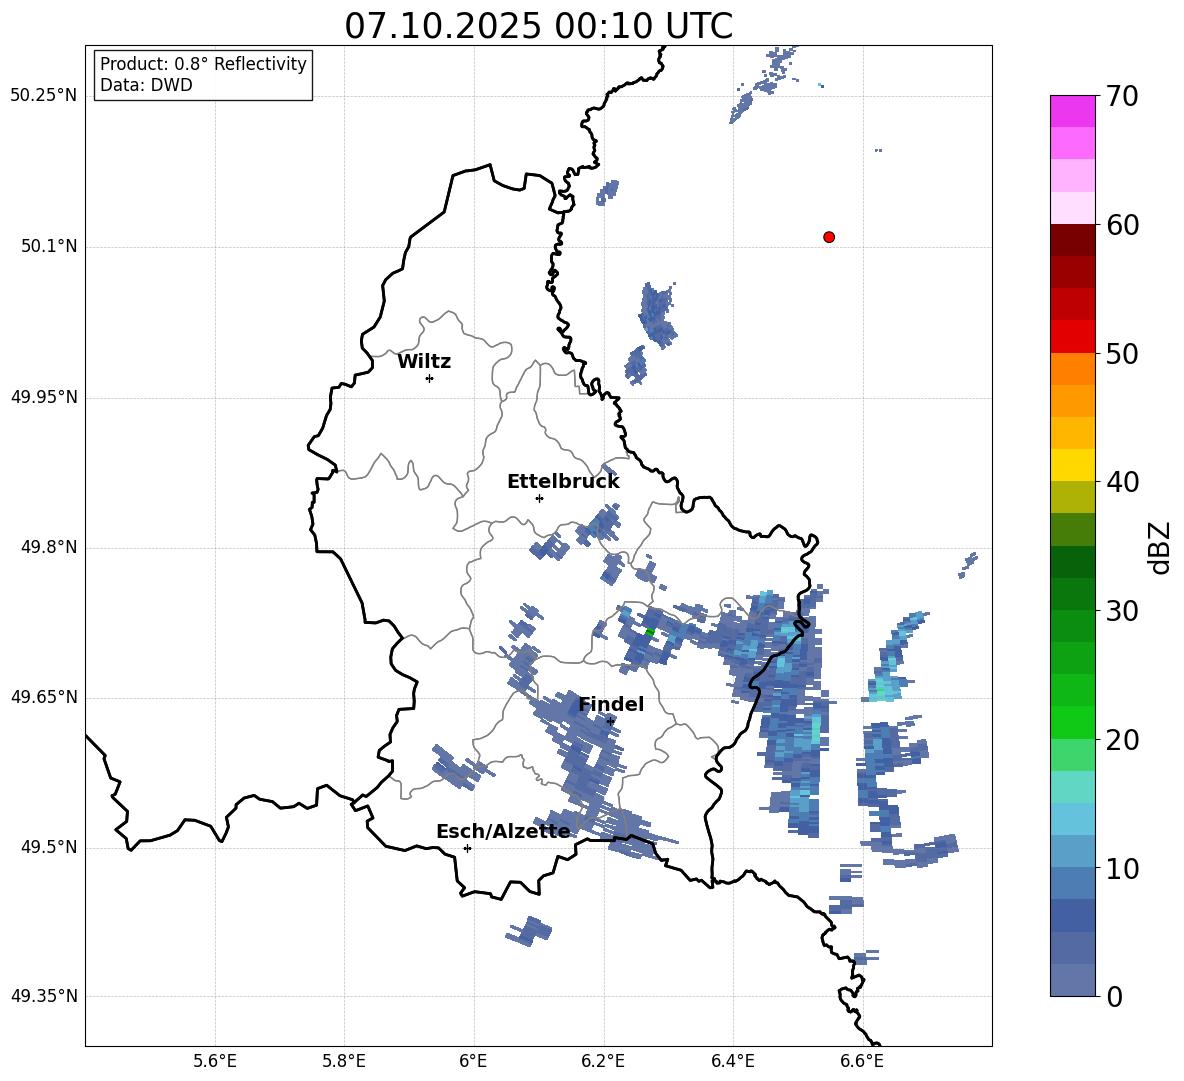Click the 70 colorbar tick label
This screenshot has height=1081, width=1184.
[1122, 97]
